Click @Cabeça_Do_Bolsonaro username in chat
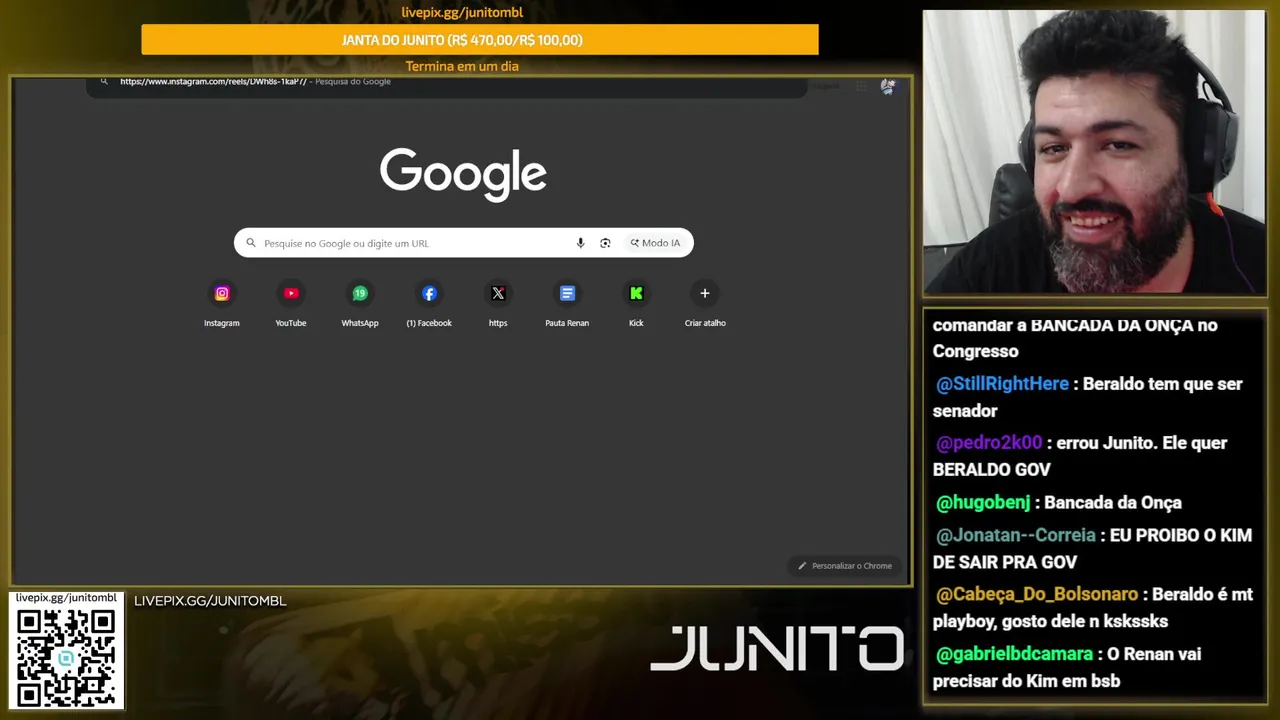Screen dimensions: 1280x720 [x=1037, y=595]
